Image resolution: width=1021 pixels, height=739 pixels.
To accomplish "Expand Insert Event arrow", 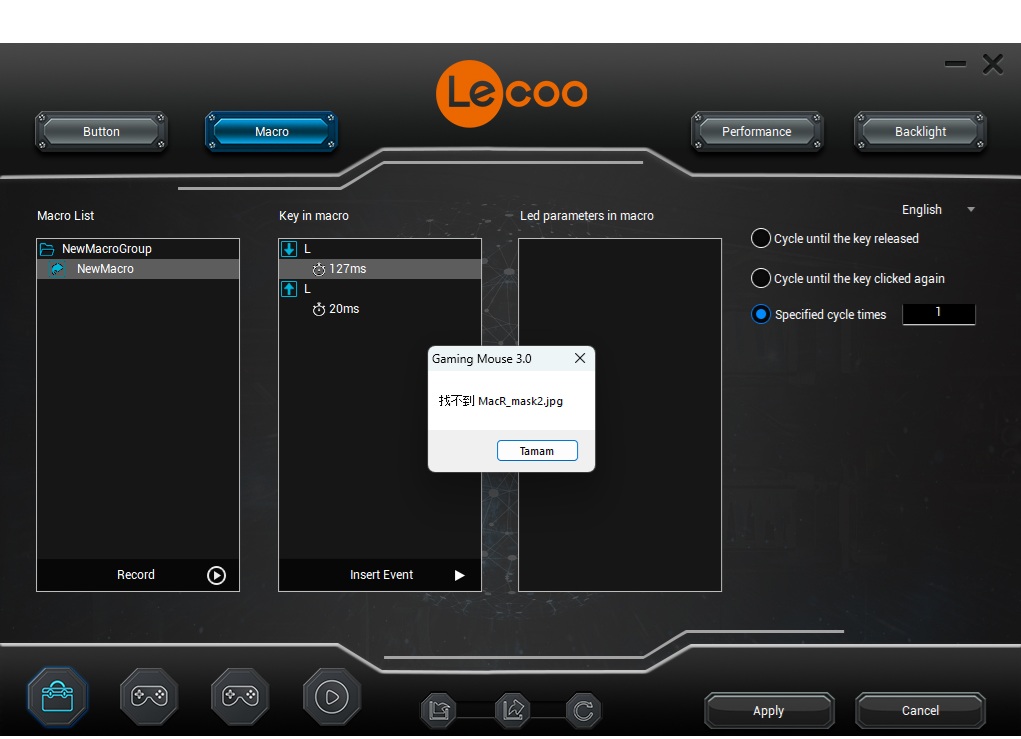I will point(459,575).
